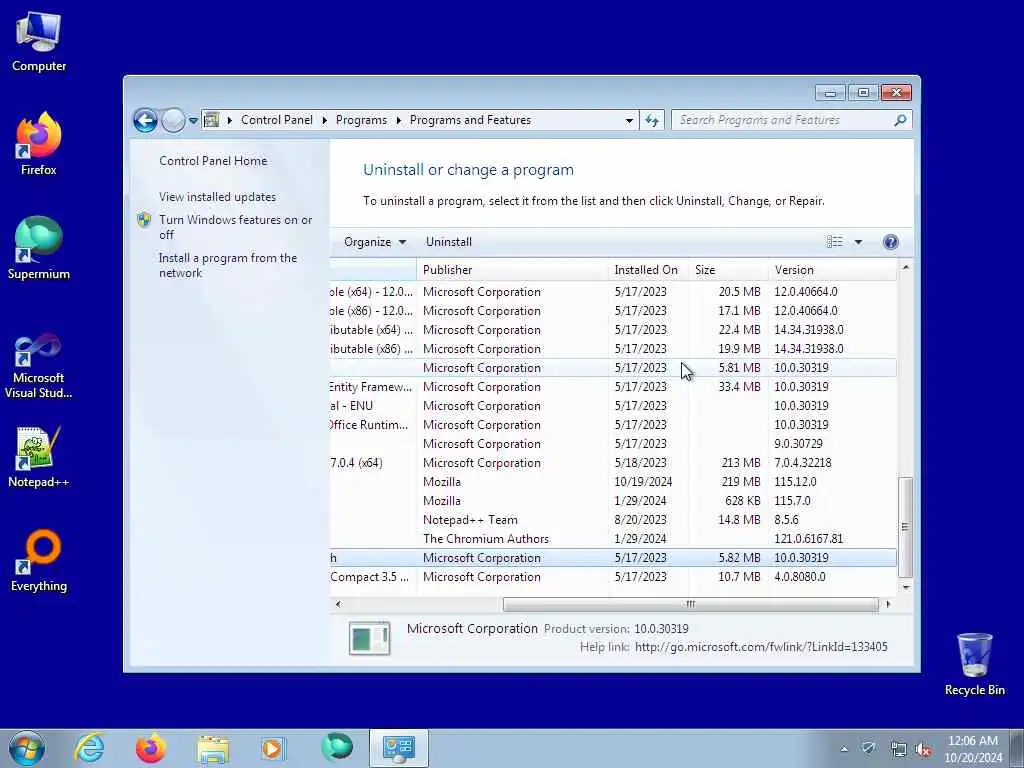Click the horizontal scrollbar right arrow
Image resolution: width=1024 pixels, height=768 pixels.
coord(888,605)
